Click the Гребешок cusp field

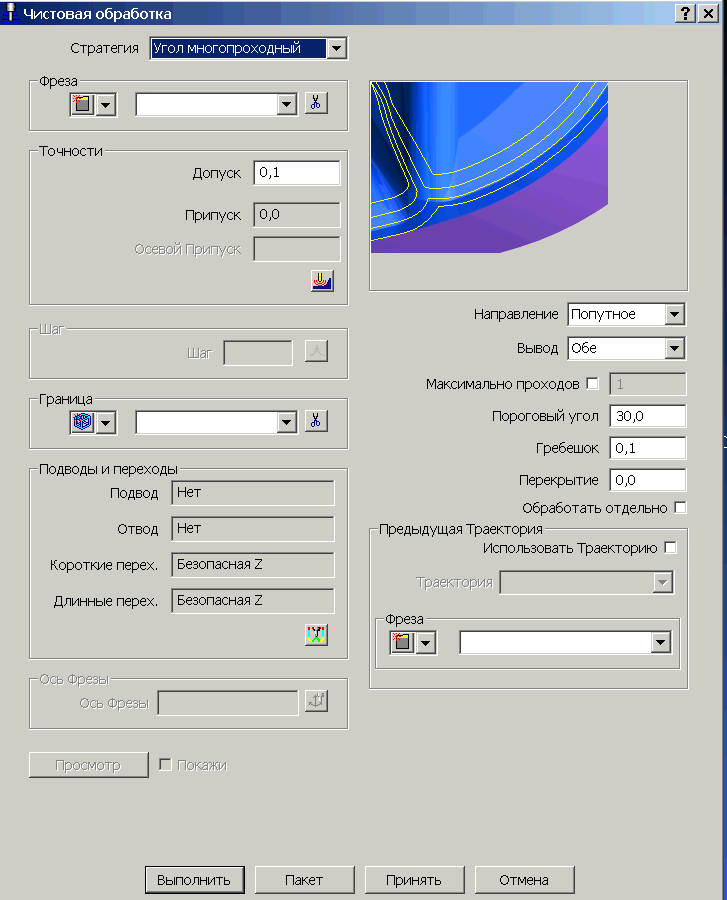tap(647, 448)
